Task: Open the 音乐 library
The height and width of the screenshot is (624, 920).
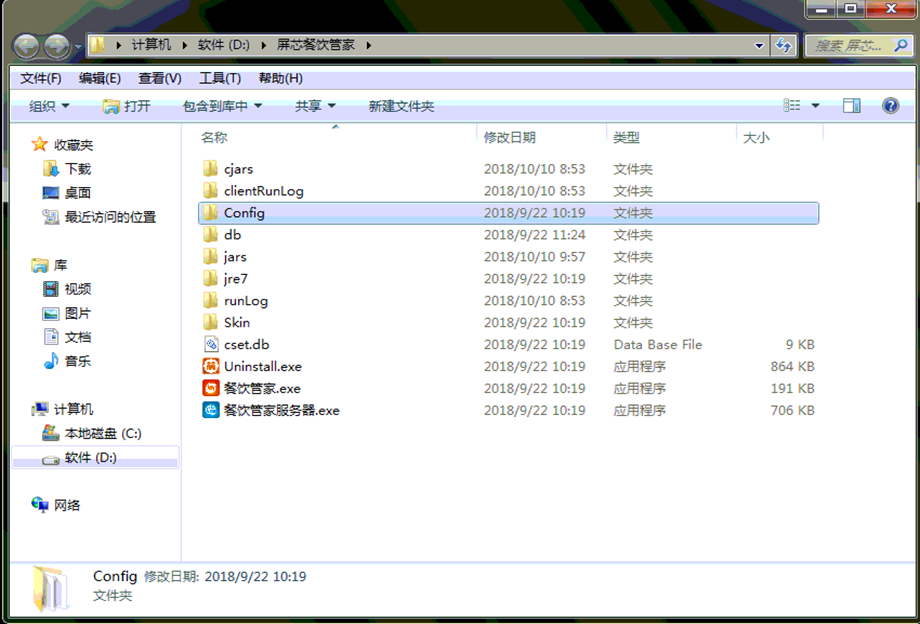Action: coord(78,361)
